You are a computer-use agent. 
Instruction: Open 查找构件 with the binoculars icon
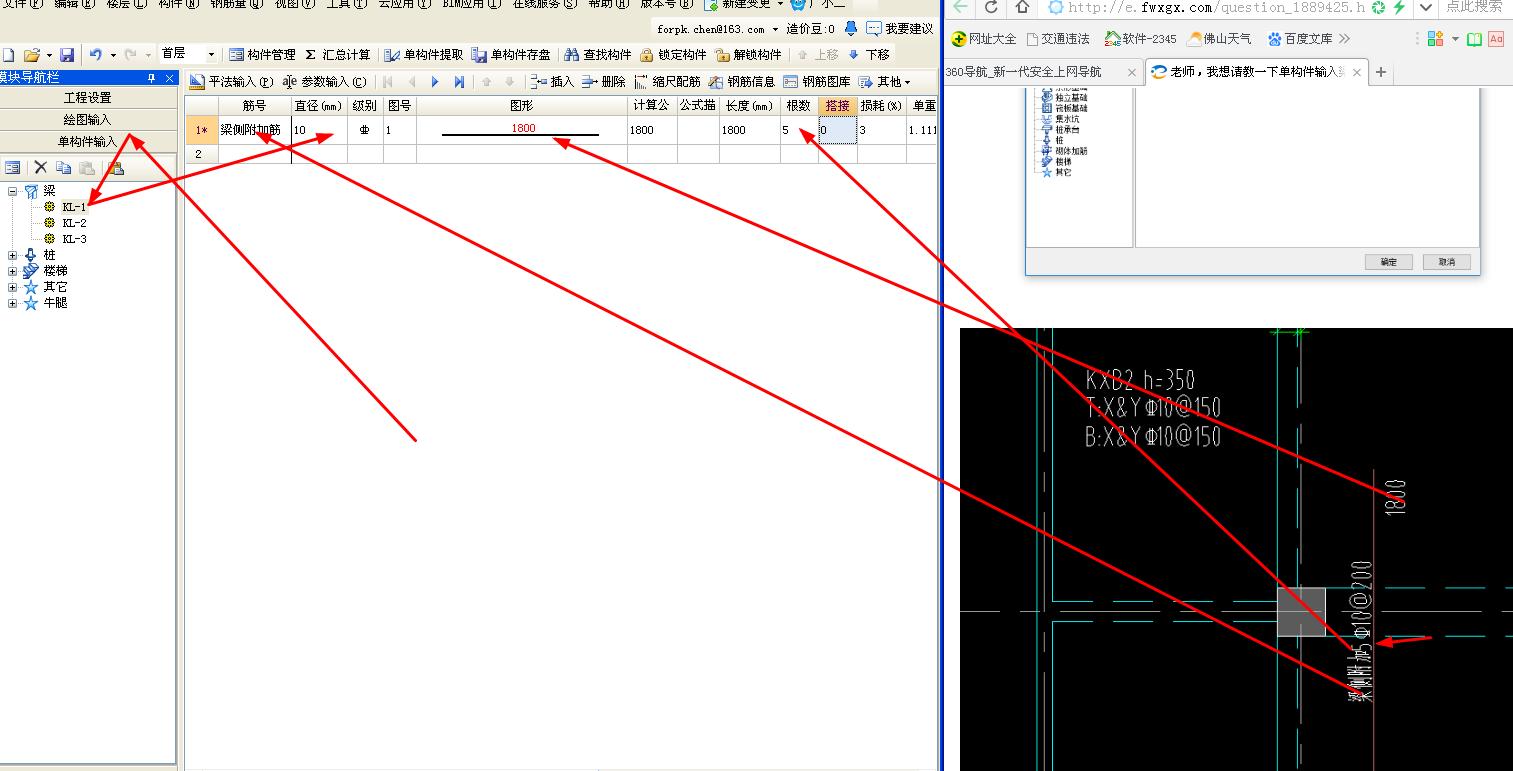(x=598, y=55)
